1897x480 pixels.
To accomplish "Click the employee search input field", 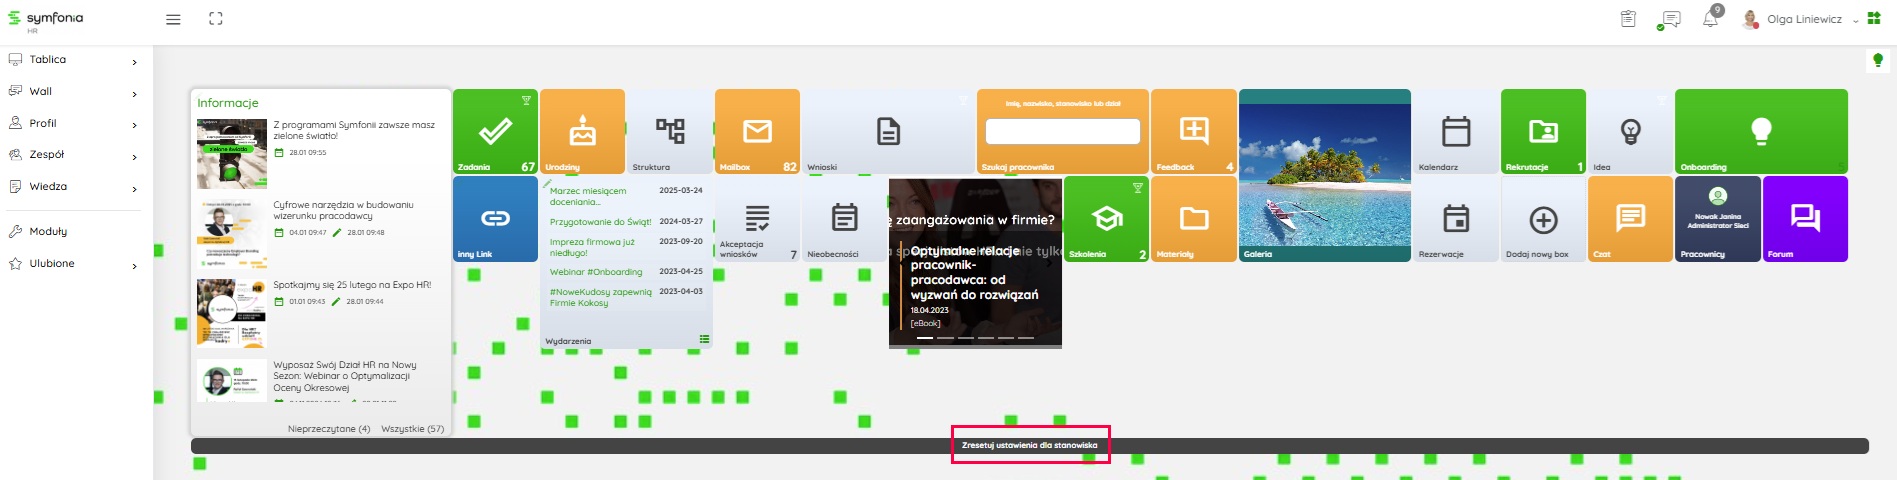I will [1062, 131].
